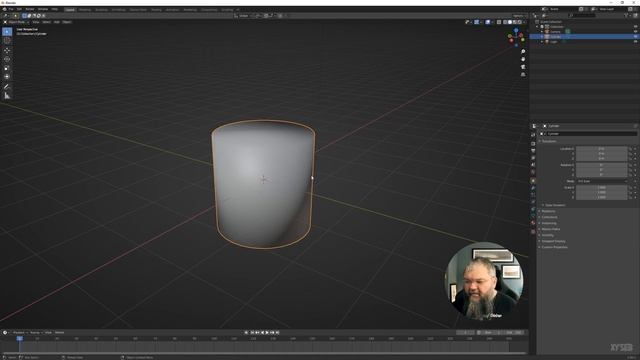Open the Render properties tab icon
Screen dimensions: 640x360
pos(533,144)
